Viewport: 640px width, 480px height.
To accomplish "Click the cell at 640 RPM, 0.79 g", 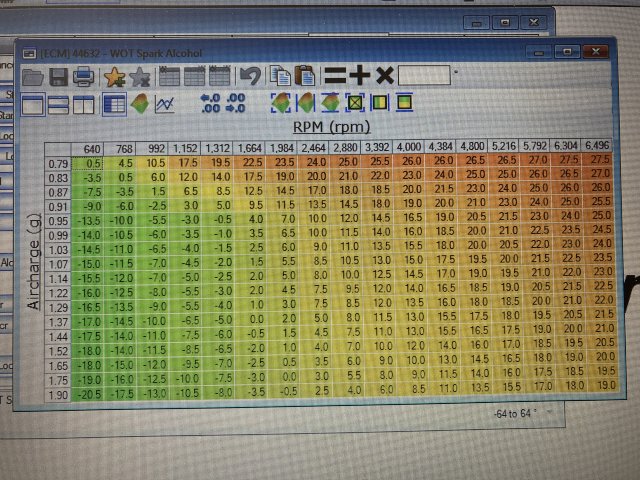I will (x=92, y=163).
